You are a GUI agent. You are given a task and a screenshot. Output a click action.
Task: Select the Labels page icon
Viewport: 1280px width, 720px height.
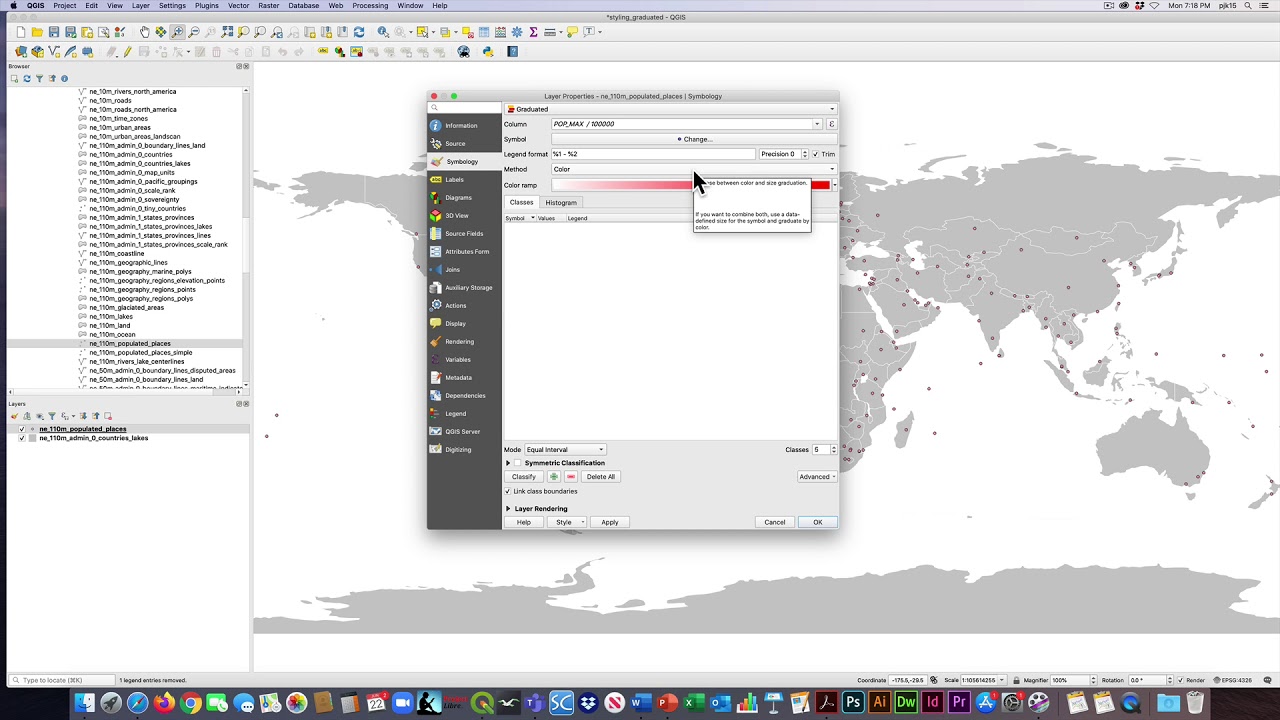pyautogui.click(x=435, y=180)
